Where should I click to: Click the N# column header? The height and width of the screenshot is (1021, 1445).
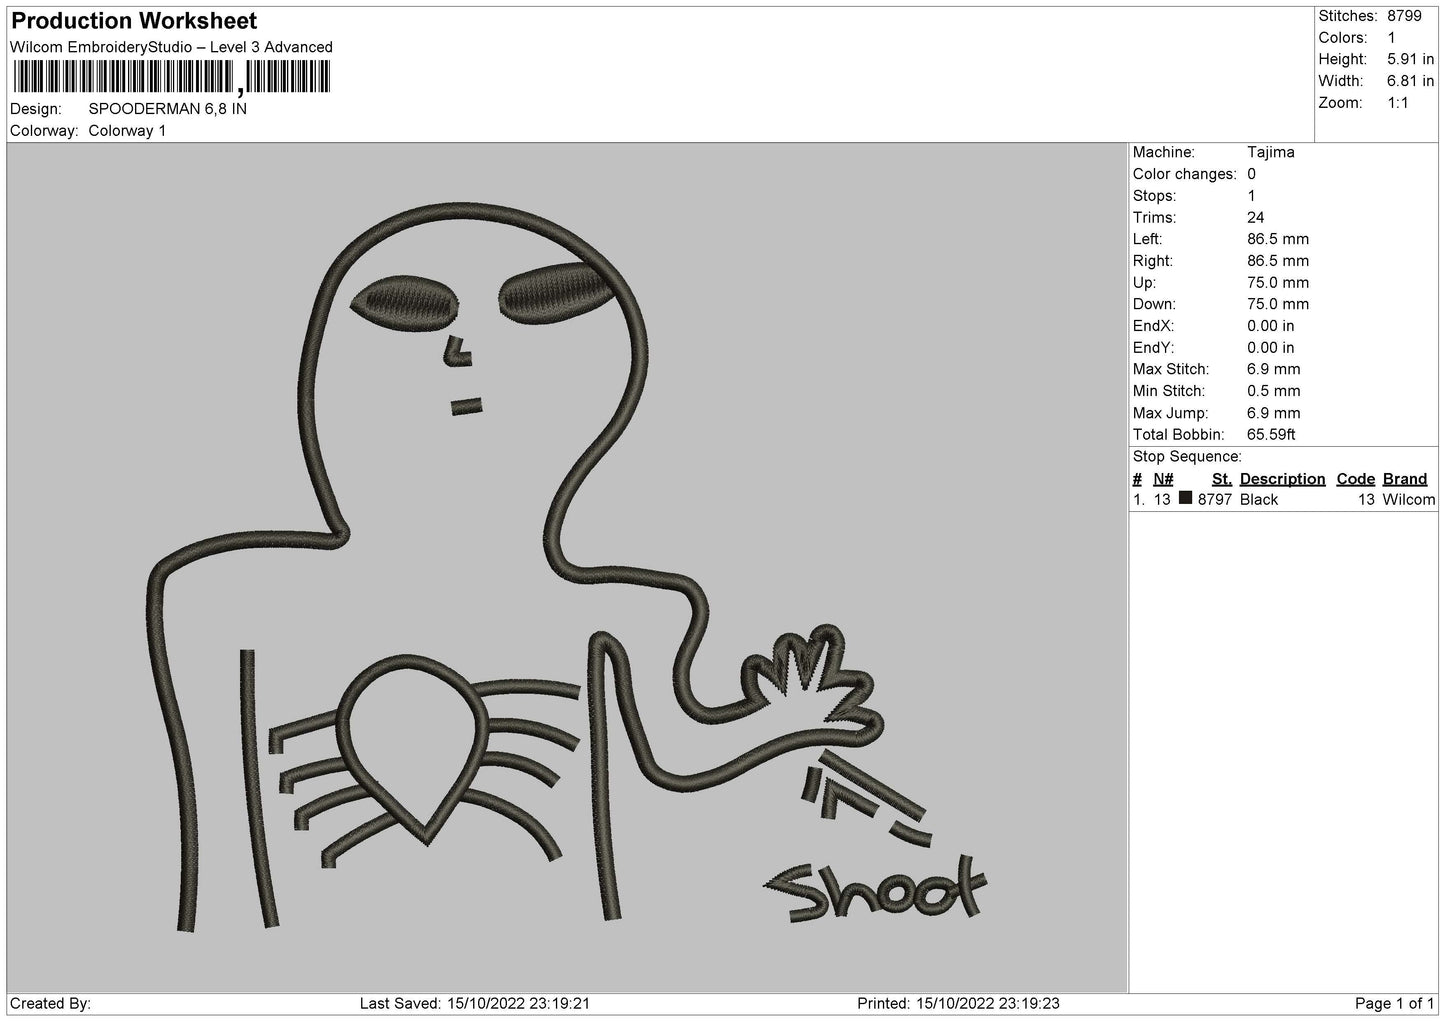click(1163, 479)
